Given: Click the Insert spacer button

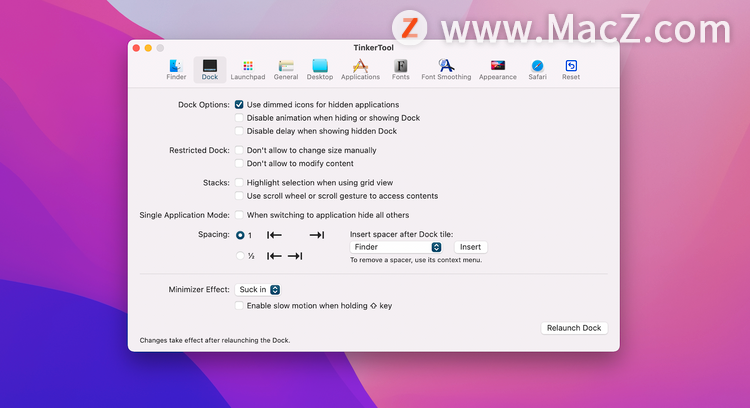Looking at the screenshot, I should (x=470, y=247).
